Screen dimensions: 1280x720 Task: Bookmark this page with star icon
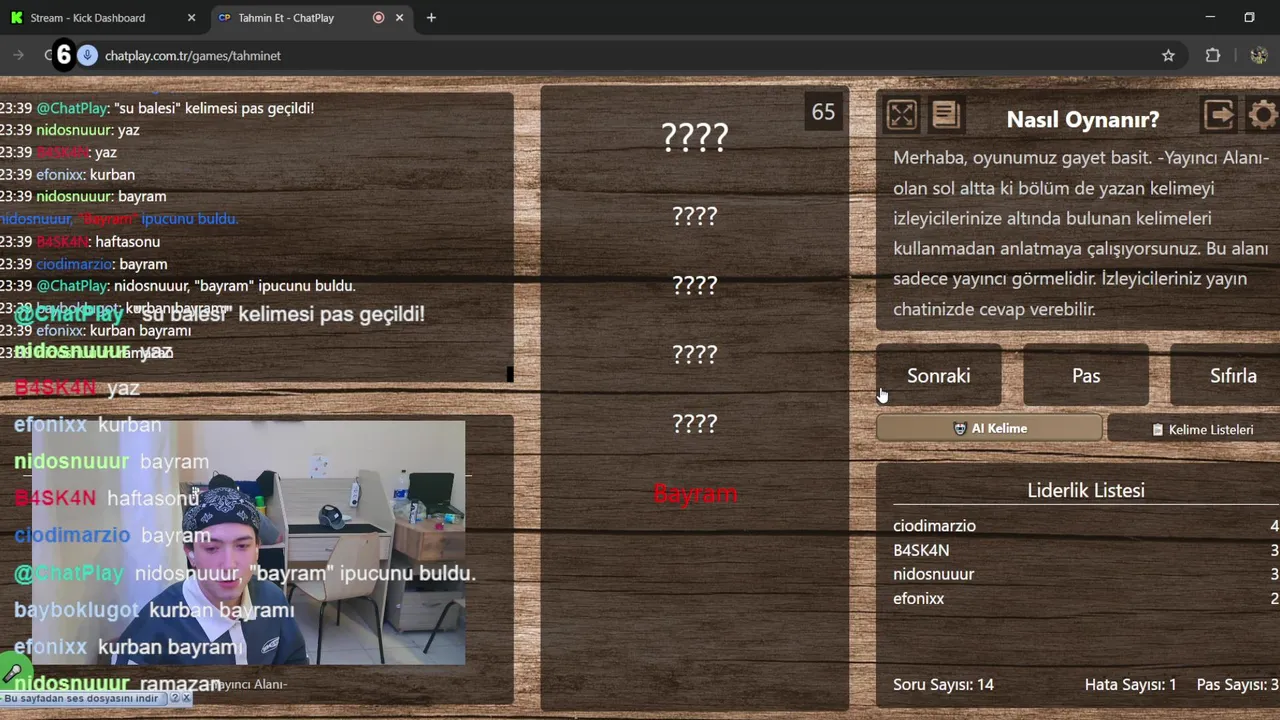[1168, 56]
